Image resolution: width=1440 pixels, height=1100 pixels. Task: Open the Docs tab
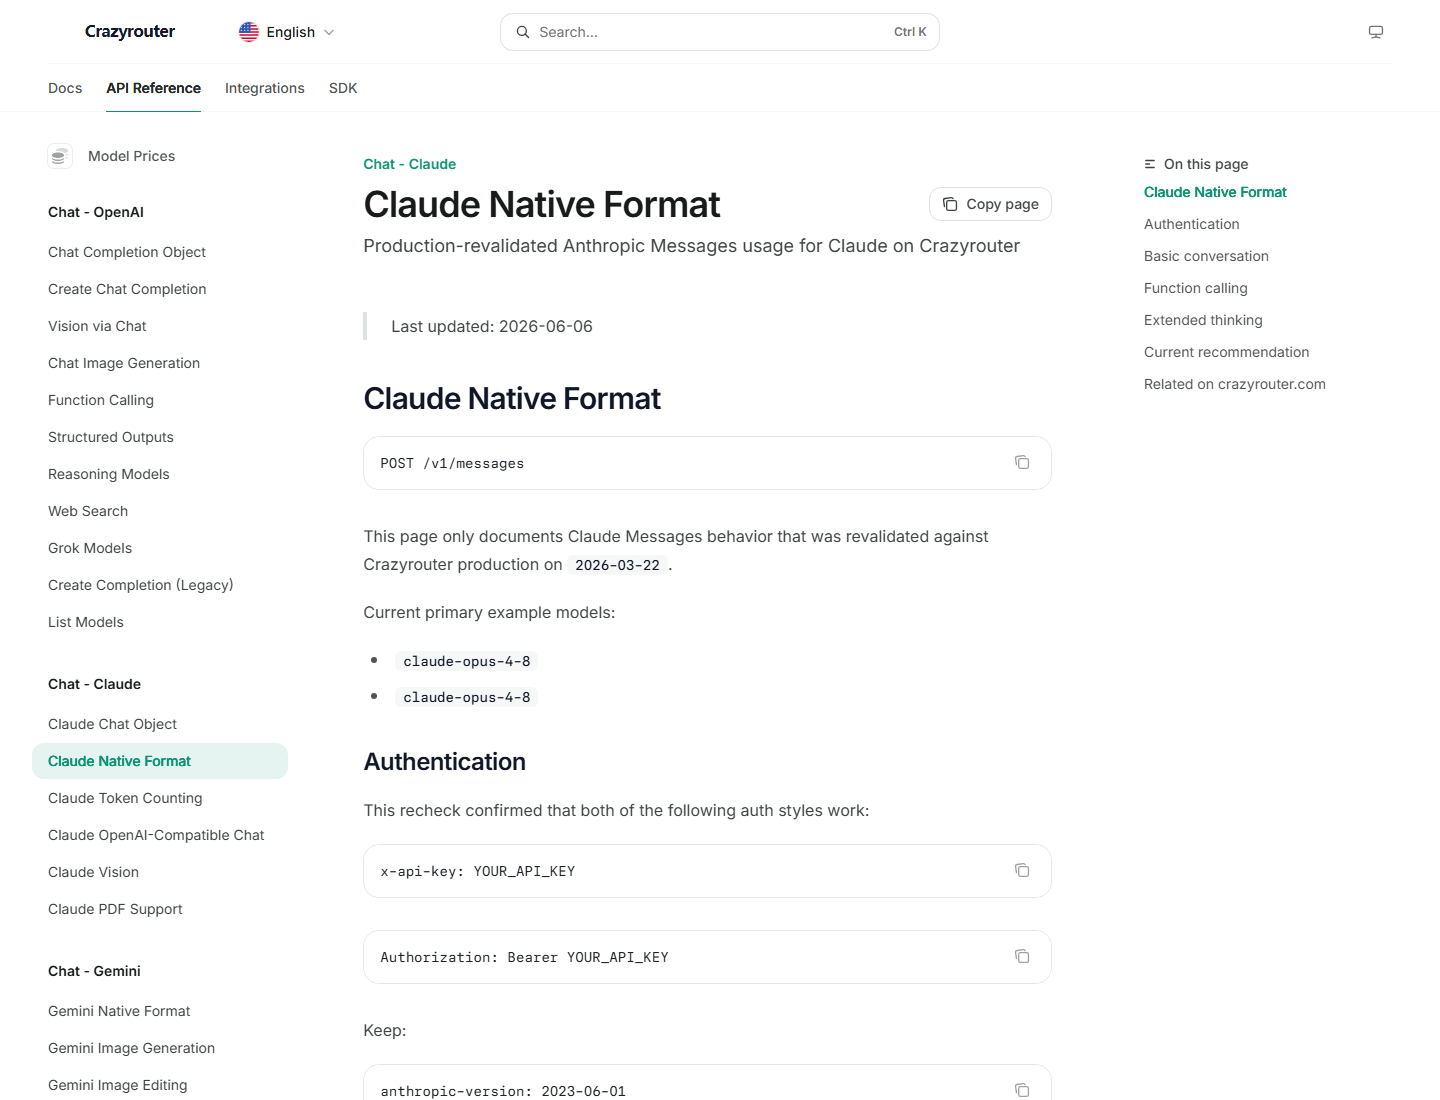pyautogui.click(x=65, y=88)
